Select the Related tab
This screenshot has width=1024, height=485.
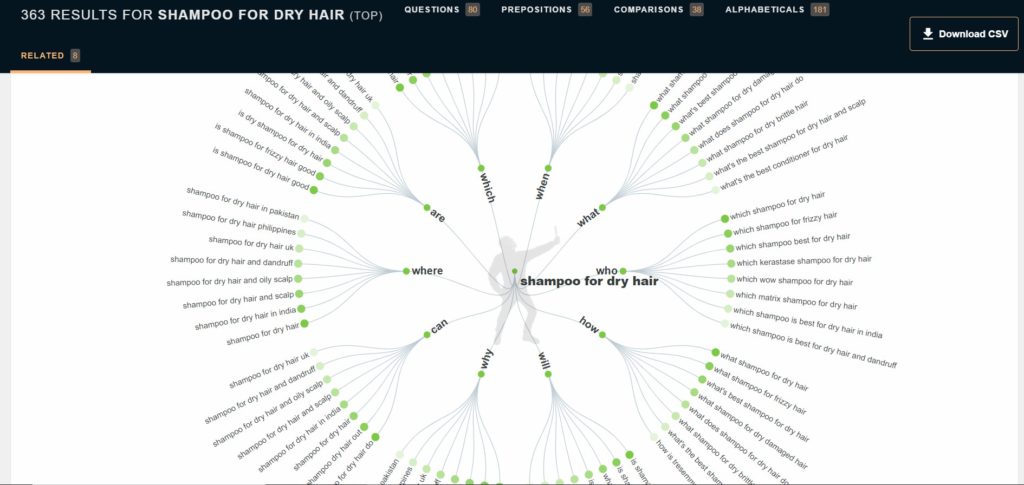[x=42, y=56]
